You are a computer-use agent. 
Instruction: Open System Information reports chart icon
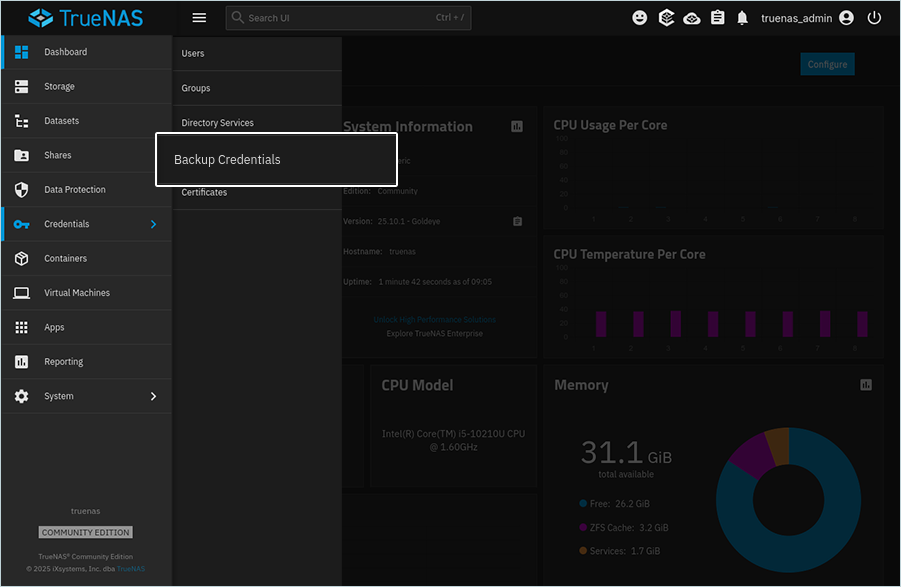click(517, 126)
